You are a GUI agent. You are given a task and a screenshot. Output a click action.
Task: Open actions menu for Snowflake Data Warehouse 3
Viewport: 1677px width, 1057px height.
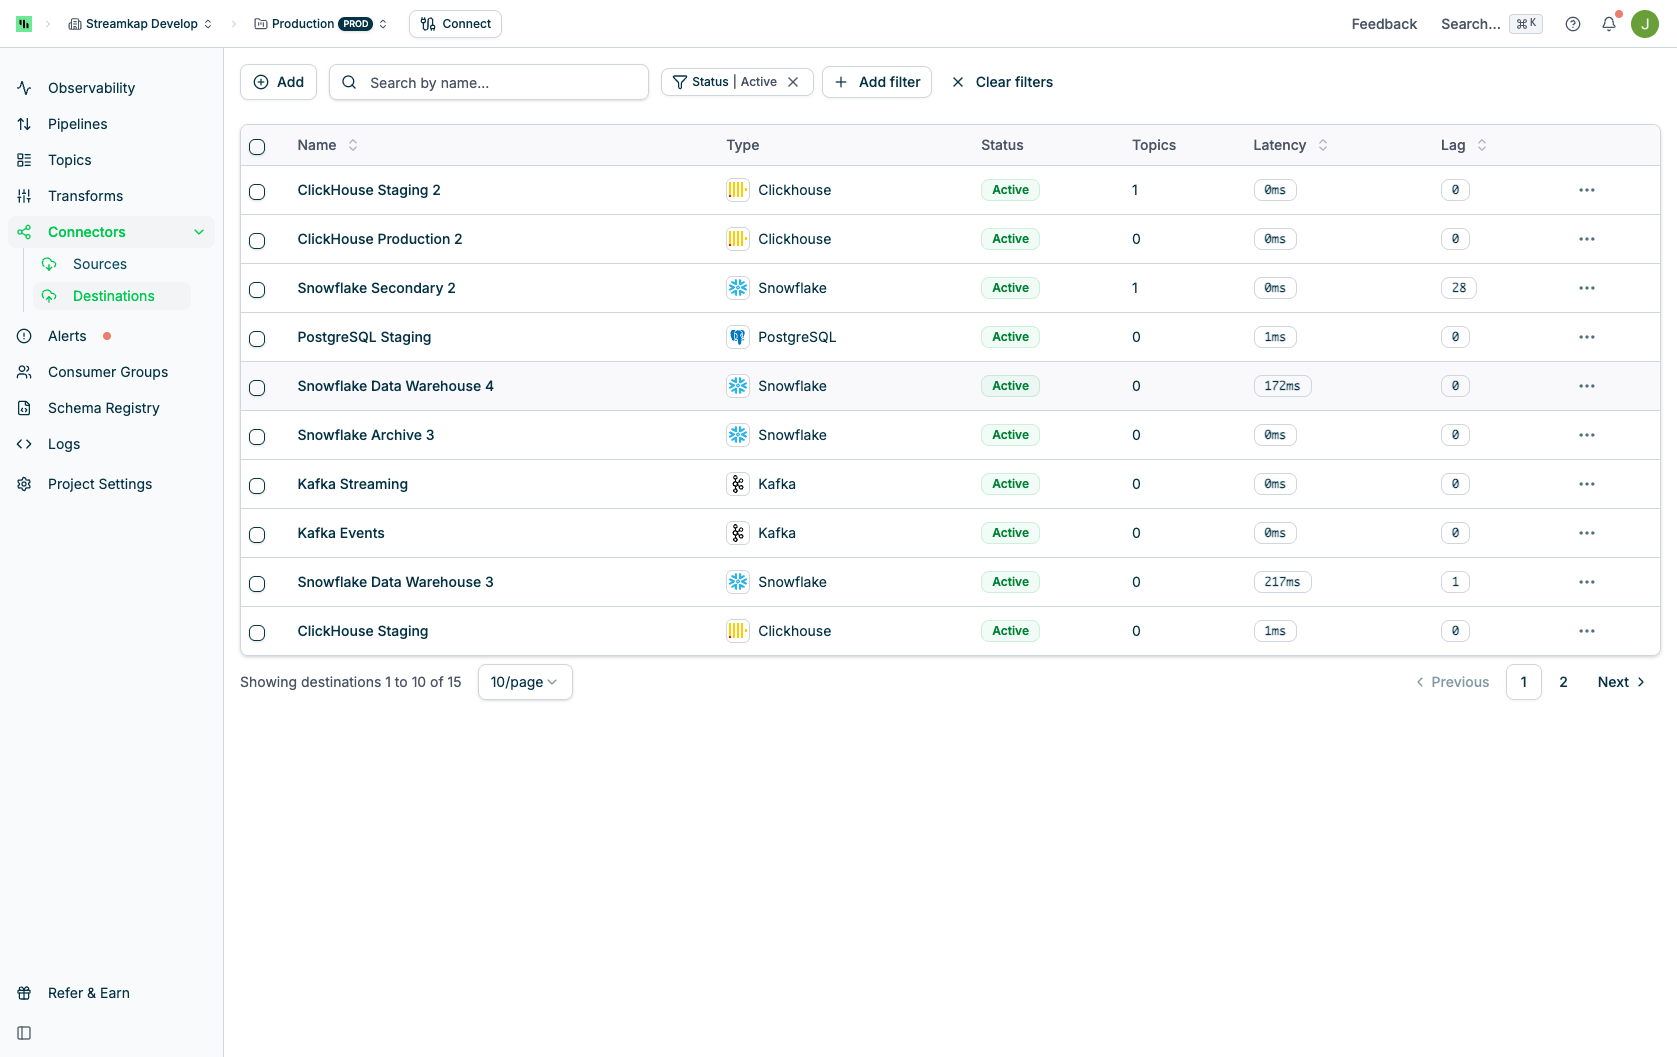(x=1587, y=582)
